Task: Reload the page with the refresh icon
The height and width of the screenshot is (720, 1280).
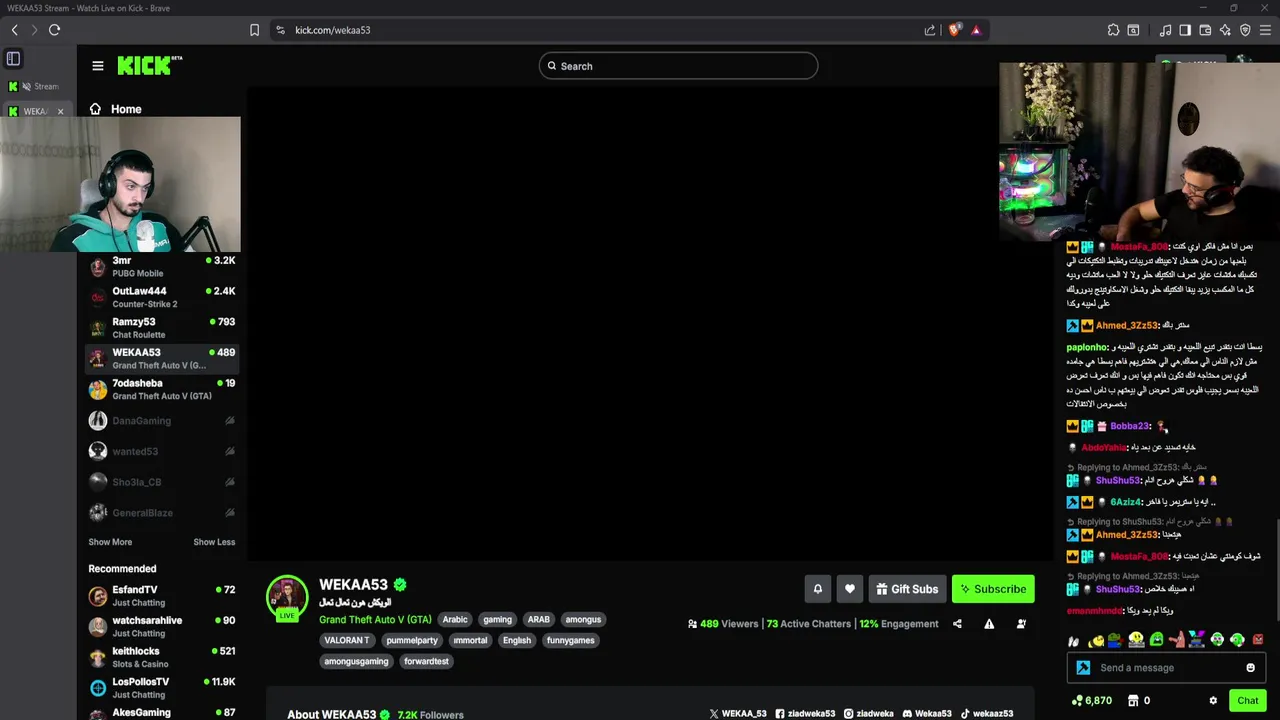Action: [x=54, y=30]
